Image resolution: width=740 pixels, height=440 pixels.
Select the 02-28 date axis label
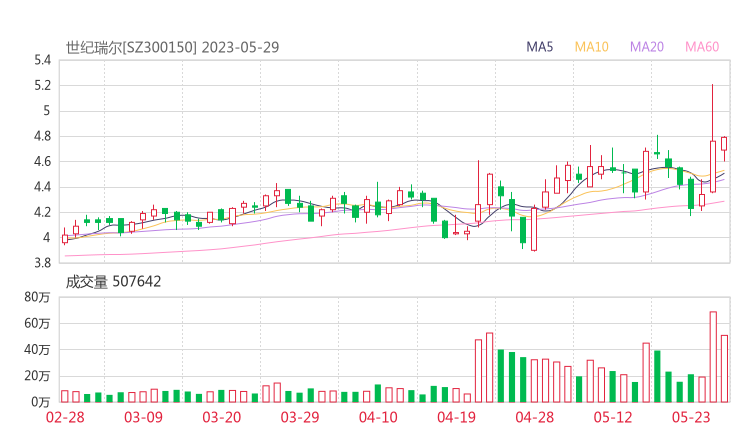click(x=63, y=418)
